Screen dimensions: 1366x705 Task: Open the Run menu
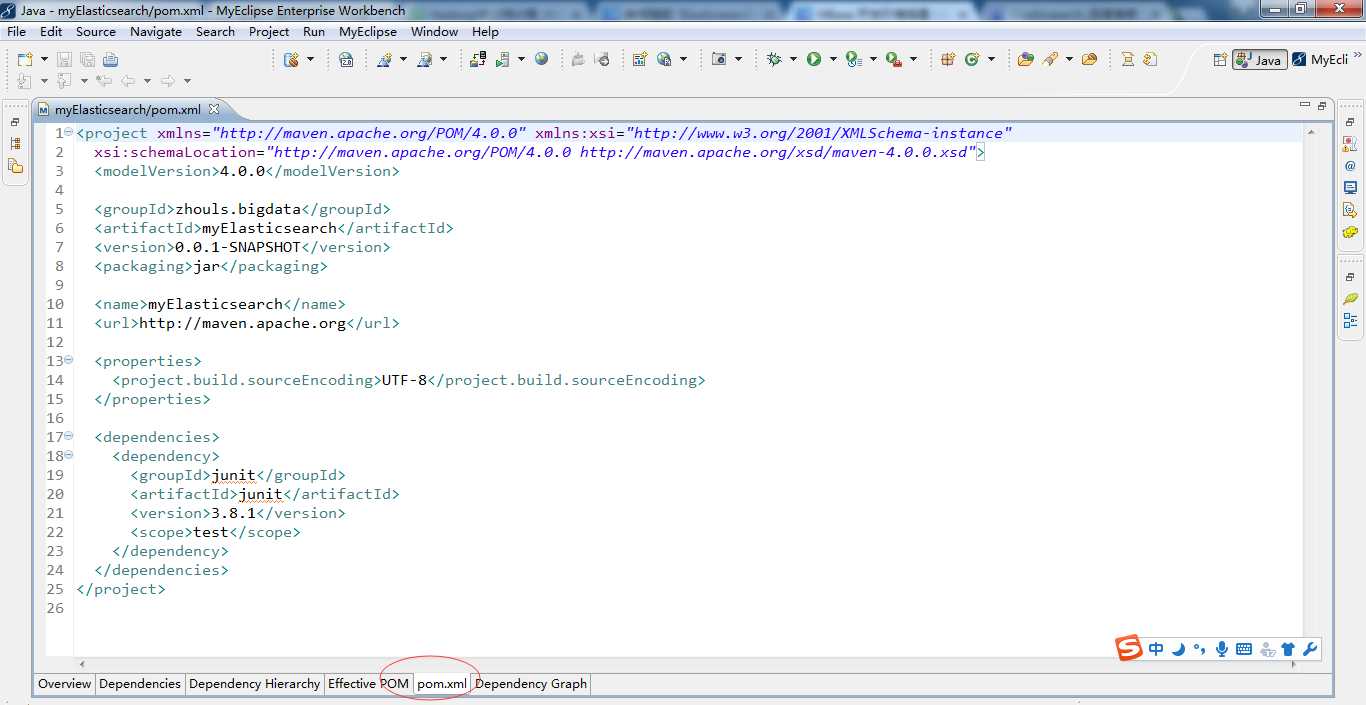point(314,31)
